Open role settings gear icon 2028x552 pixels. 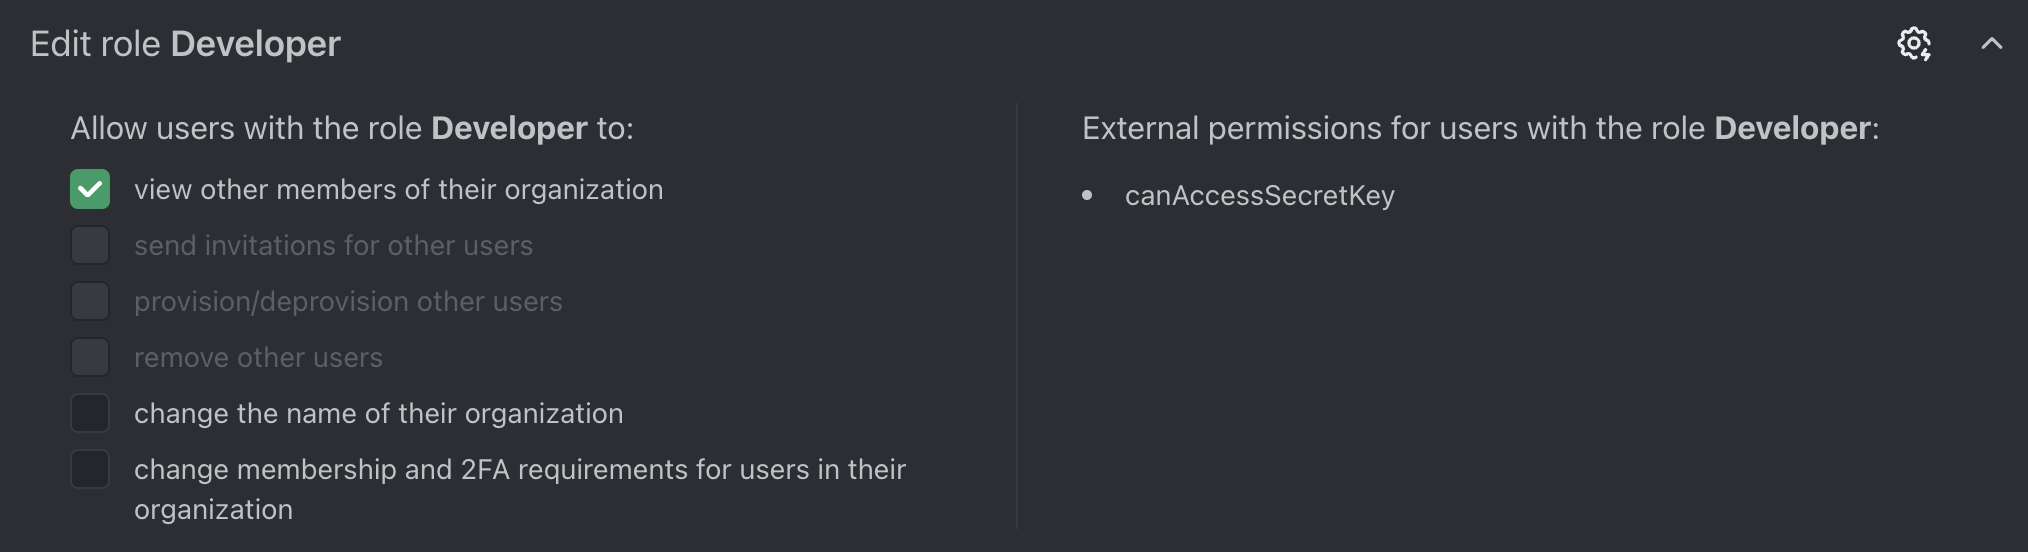[1914, 44]
